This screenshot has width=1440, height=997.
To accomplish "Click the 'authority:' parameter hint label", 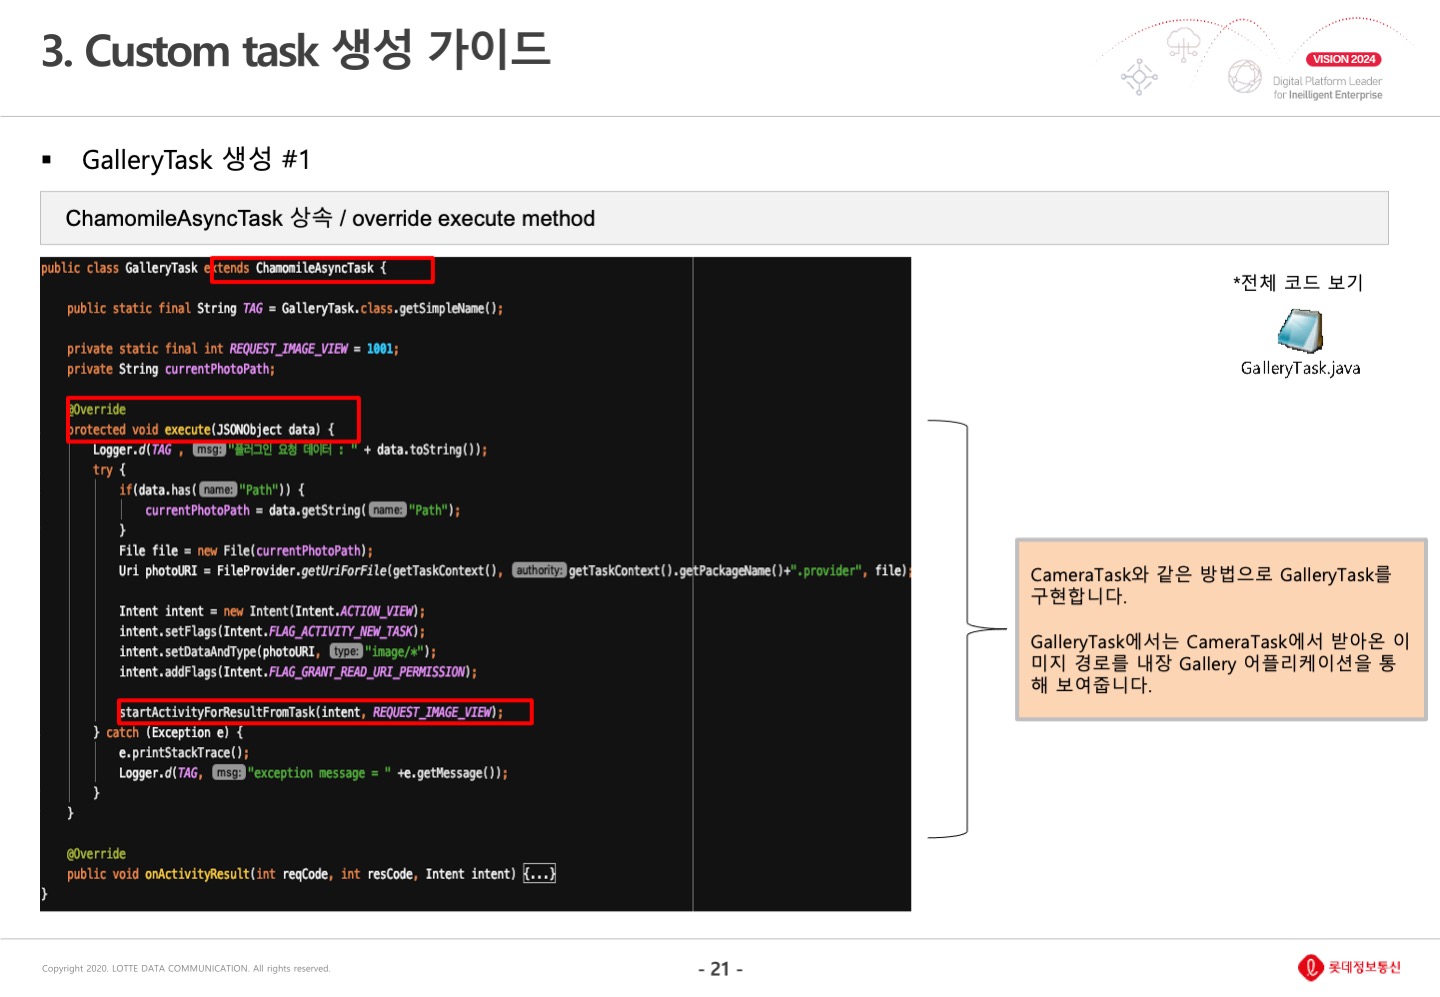I will (540, 571).
